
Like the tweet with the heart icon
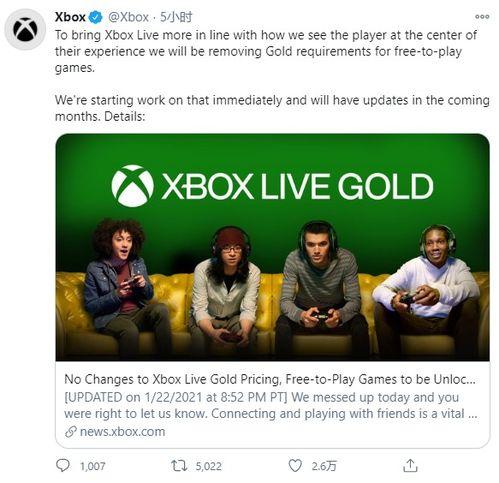[x=295, y=465]
